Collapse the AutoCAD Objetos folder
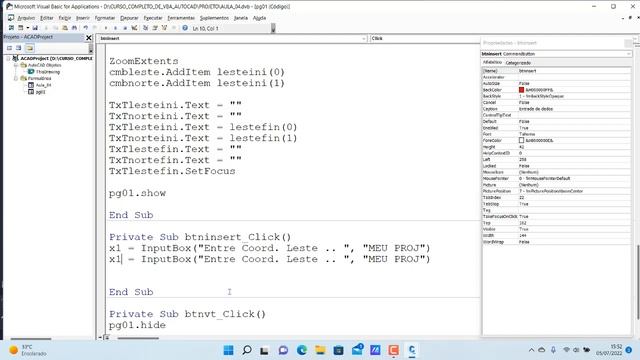640x360 pixels. click(x=16, y=65)
